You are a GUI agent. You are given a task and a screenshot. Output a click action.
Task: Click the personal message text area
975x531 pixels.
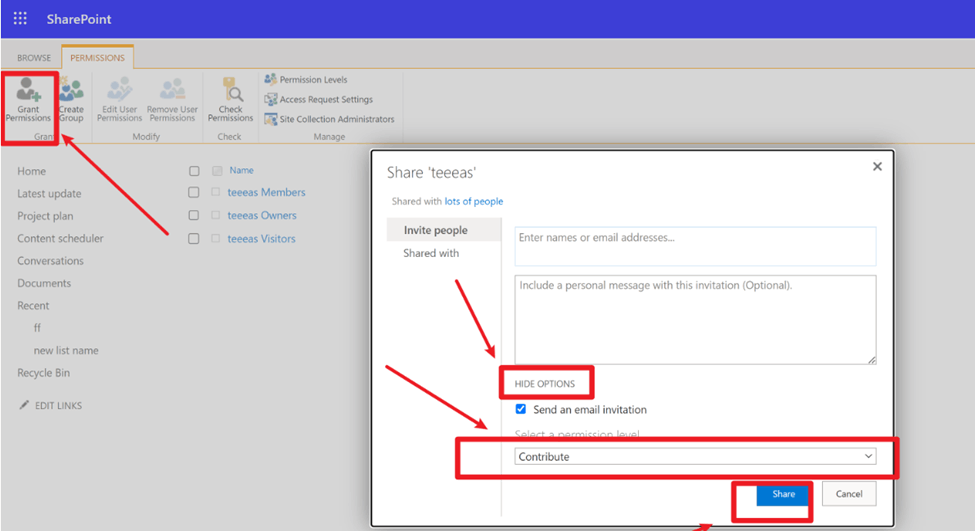point(695,320)
